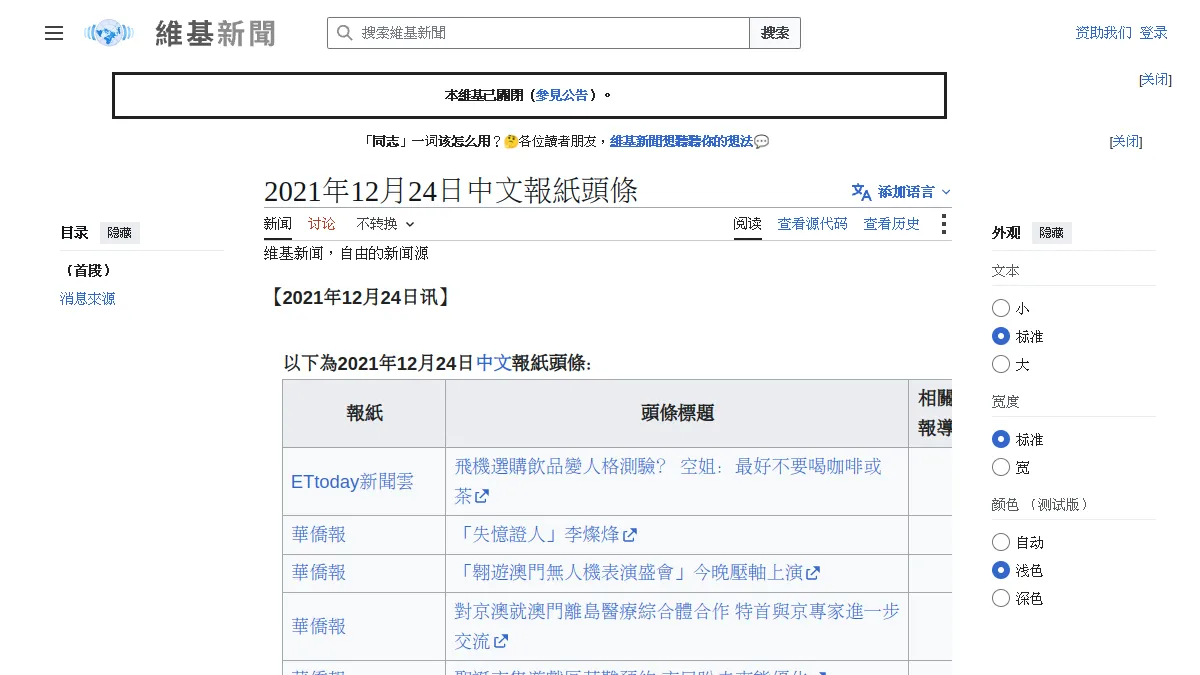Viewport: 1200px width, 675px height.
Task: Click the page title 2021年12月24日中文報紙頭條
Action: click(x=451, y=190)
